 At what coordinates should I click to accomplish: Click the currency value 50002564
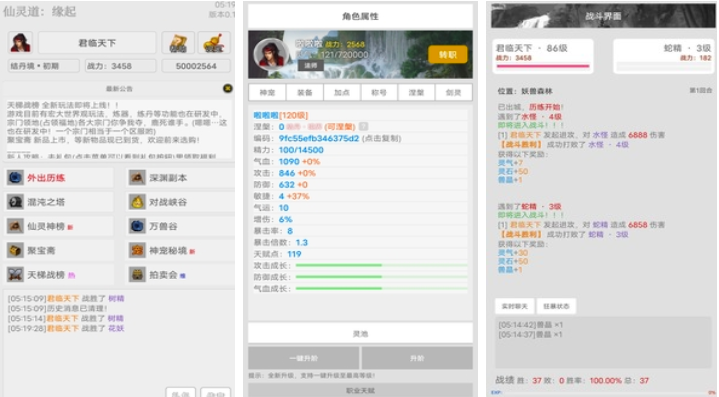(x=196, y=66)
